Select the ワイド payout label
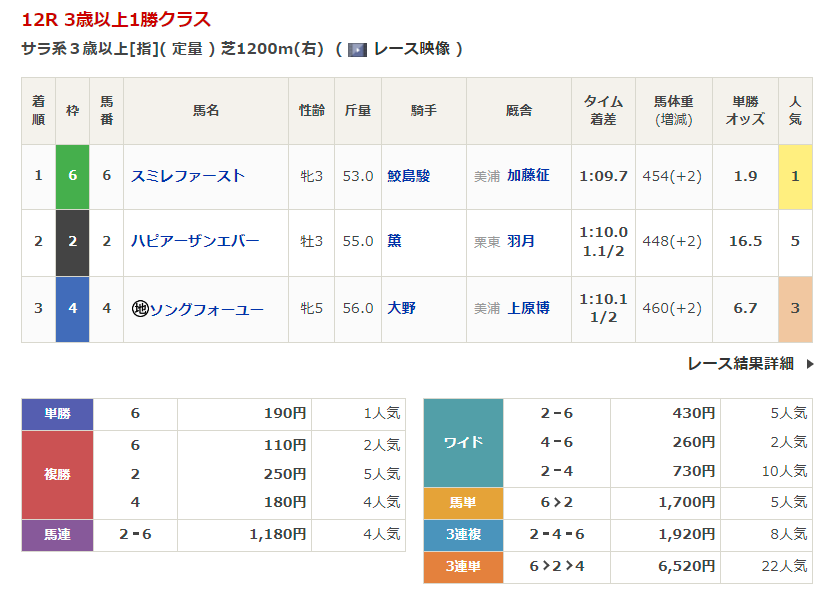The width and height of the screenshot is (833, 595). pos(463,442)
